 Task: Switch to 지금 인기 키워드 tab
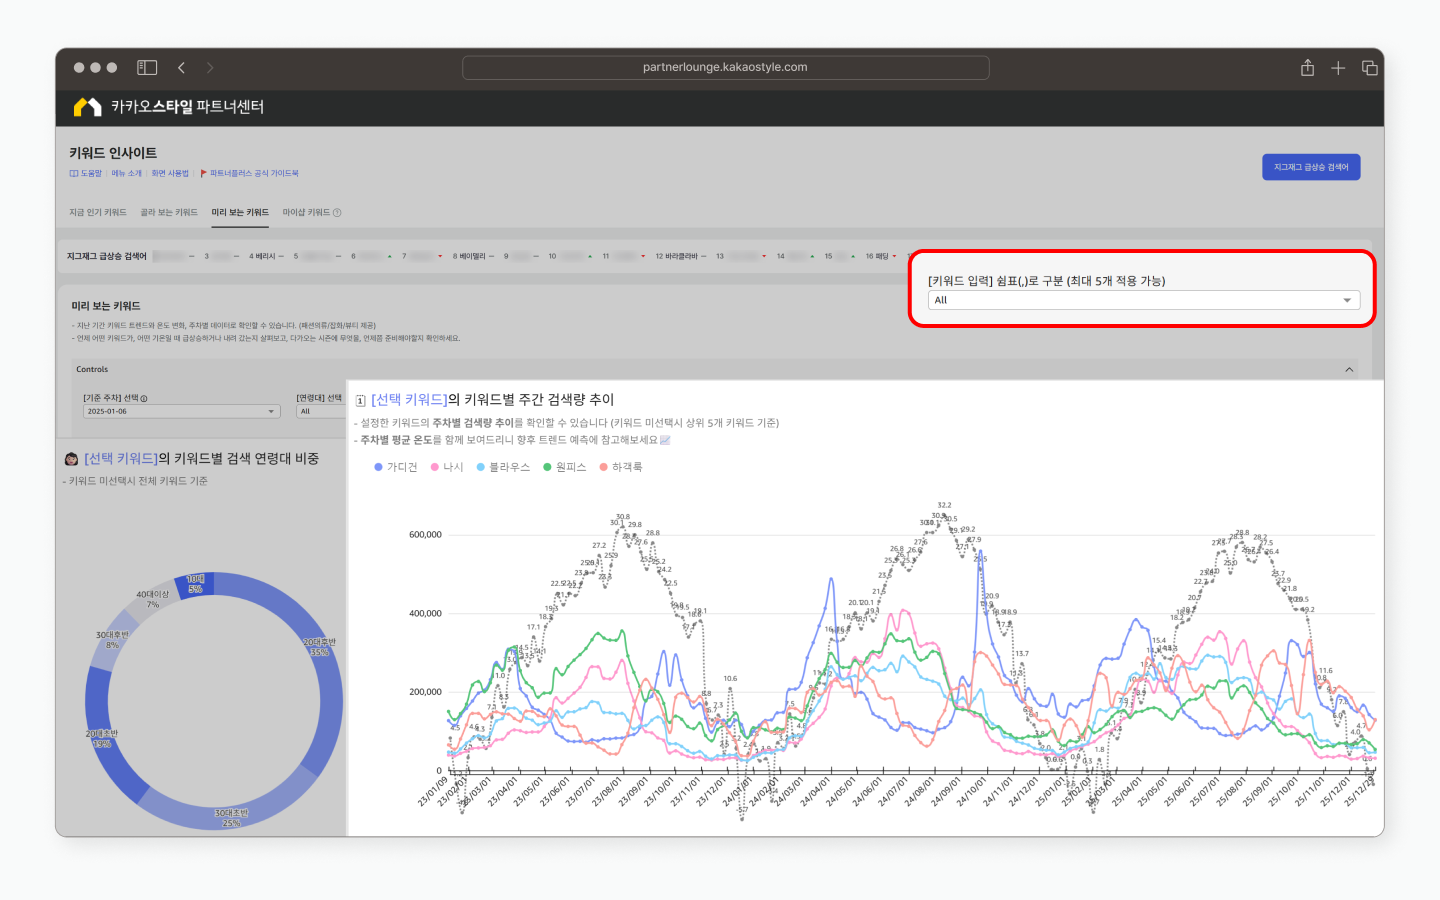tap(97, 213)
